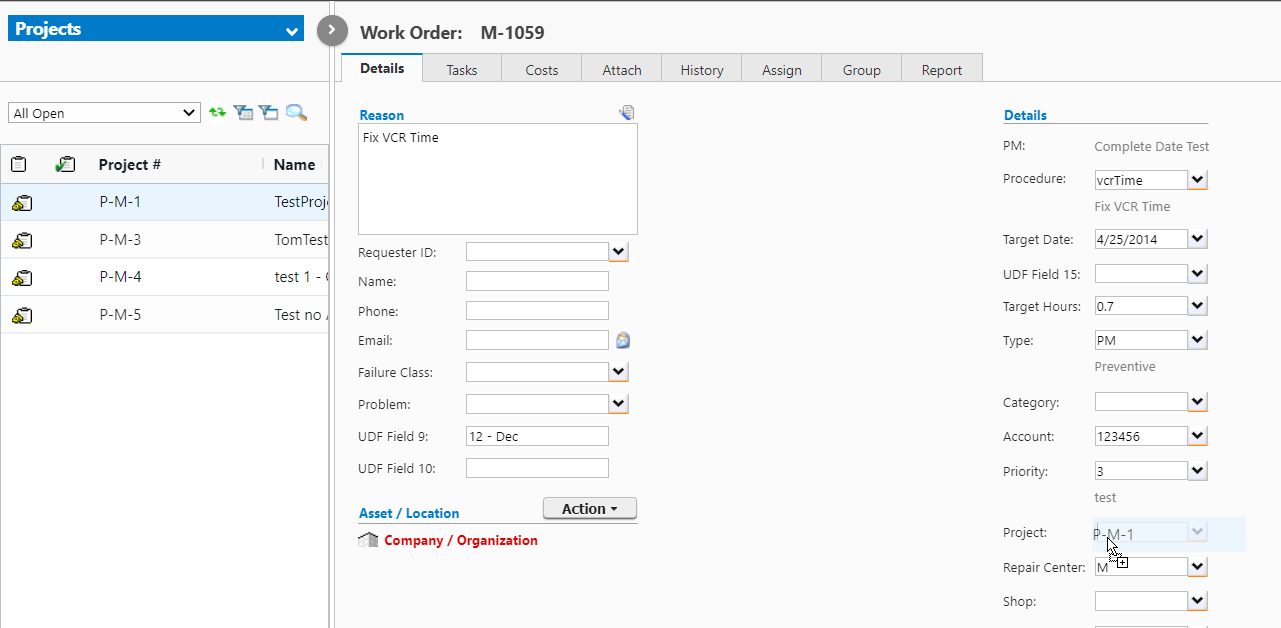Expand the Requester ID dropdown

619,252
